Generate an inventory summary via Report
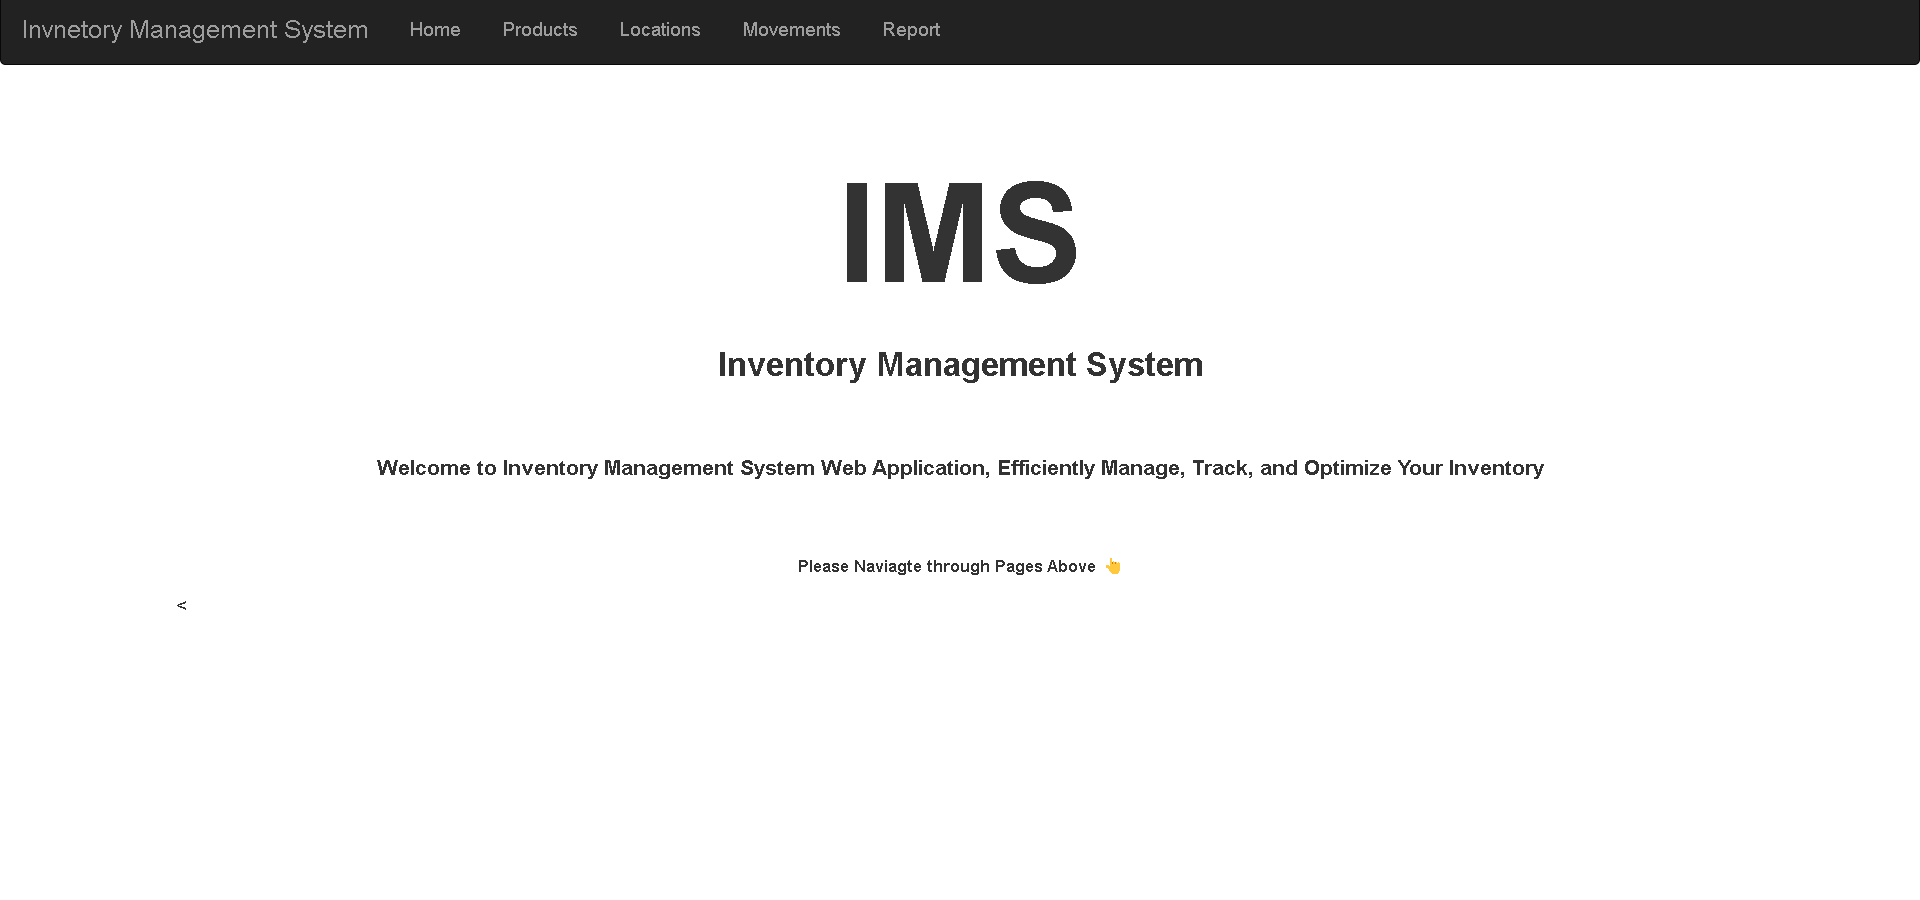 910,30
